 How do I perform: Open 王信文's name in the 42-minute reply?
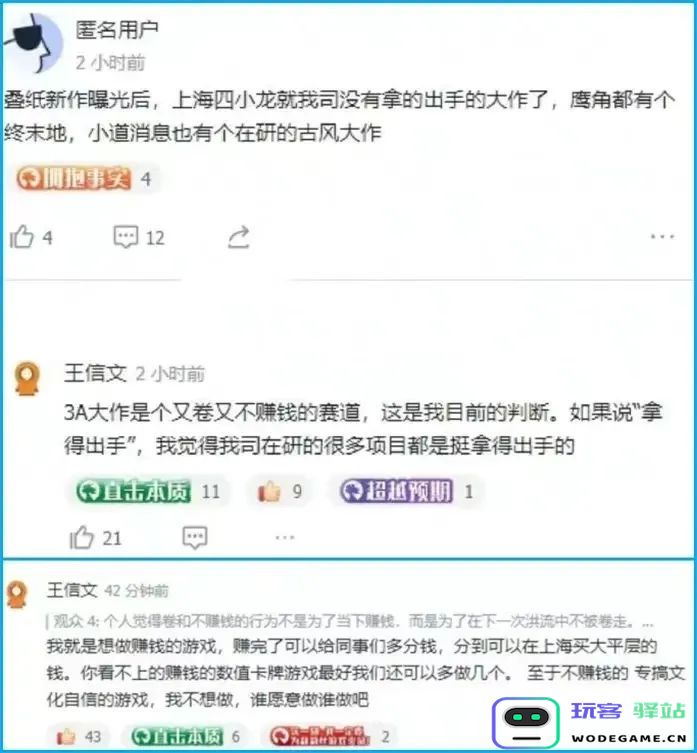72,590
